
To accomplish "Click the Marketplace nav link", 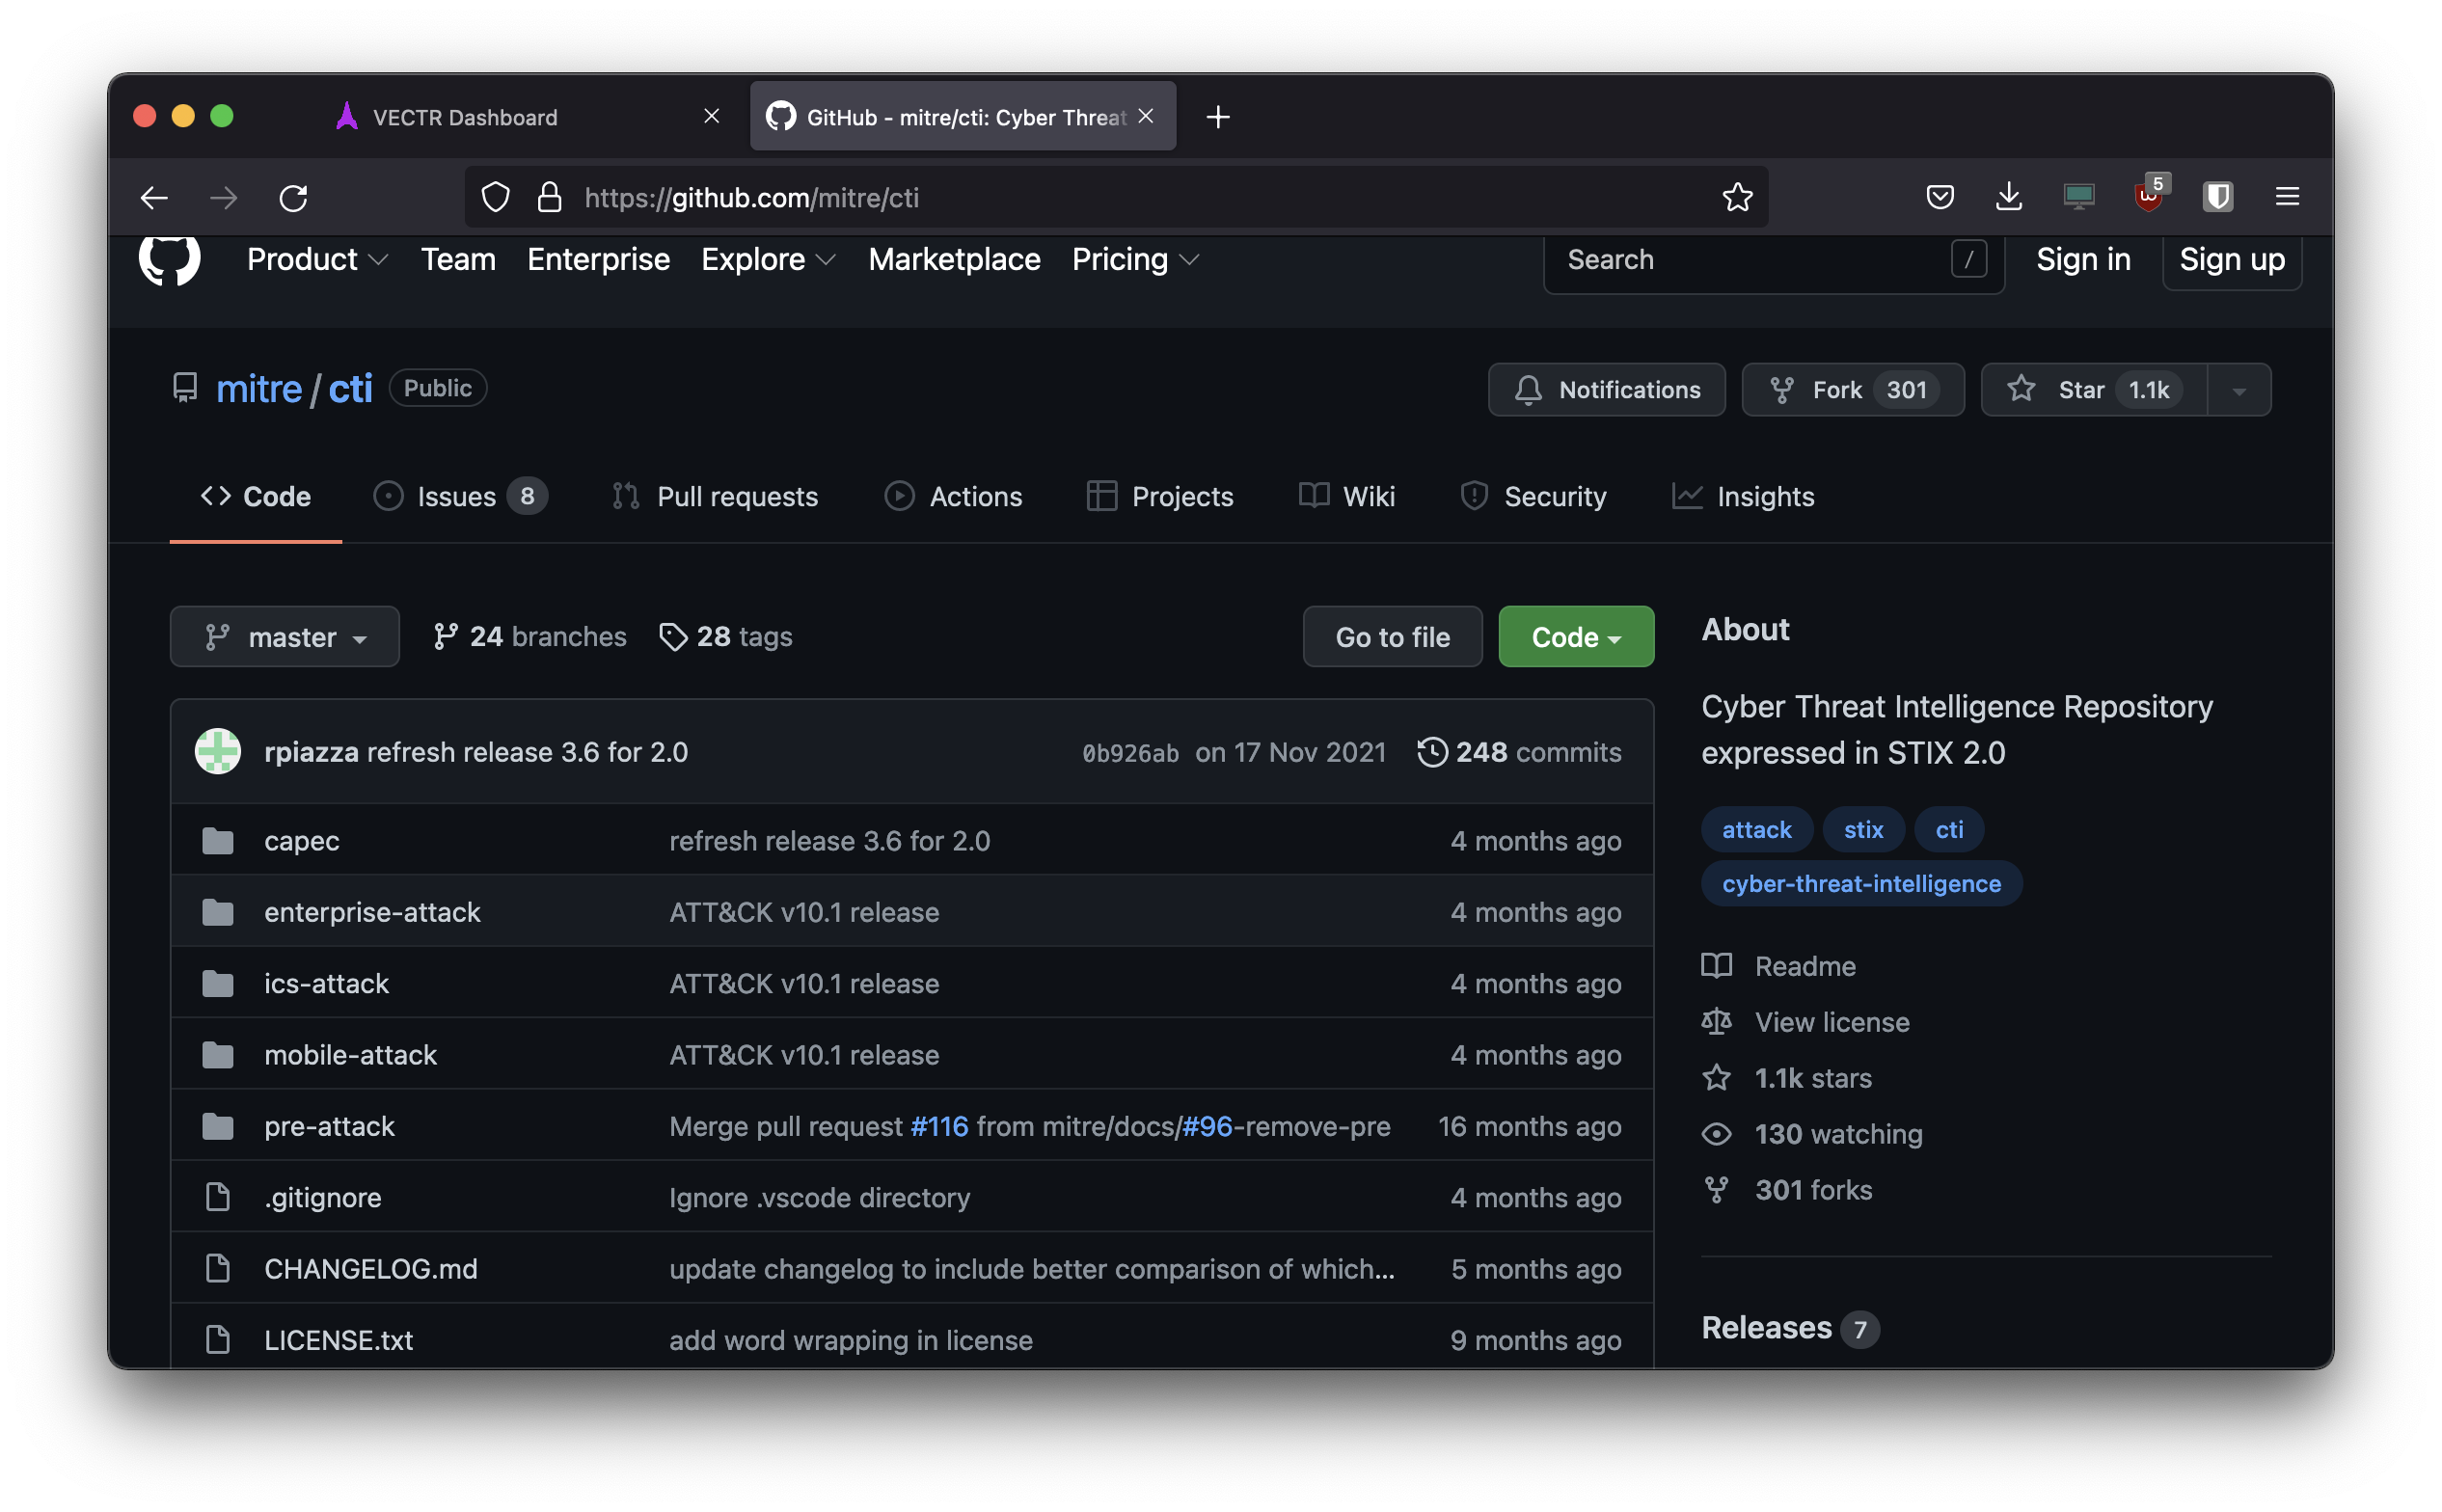I will [954, 259].
